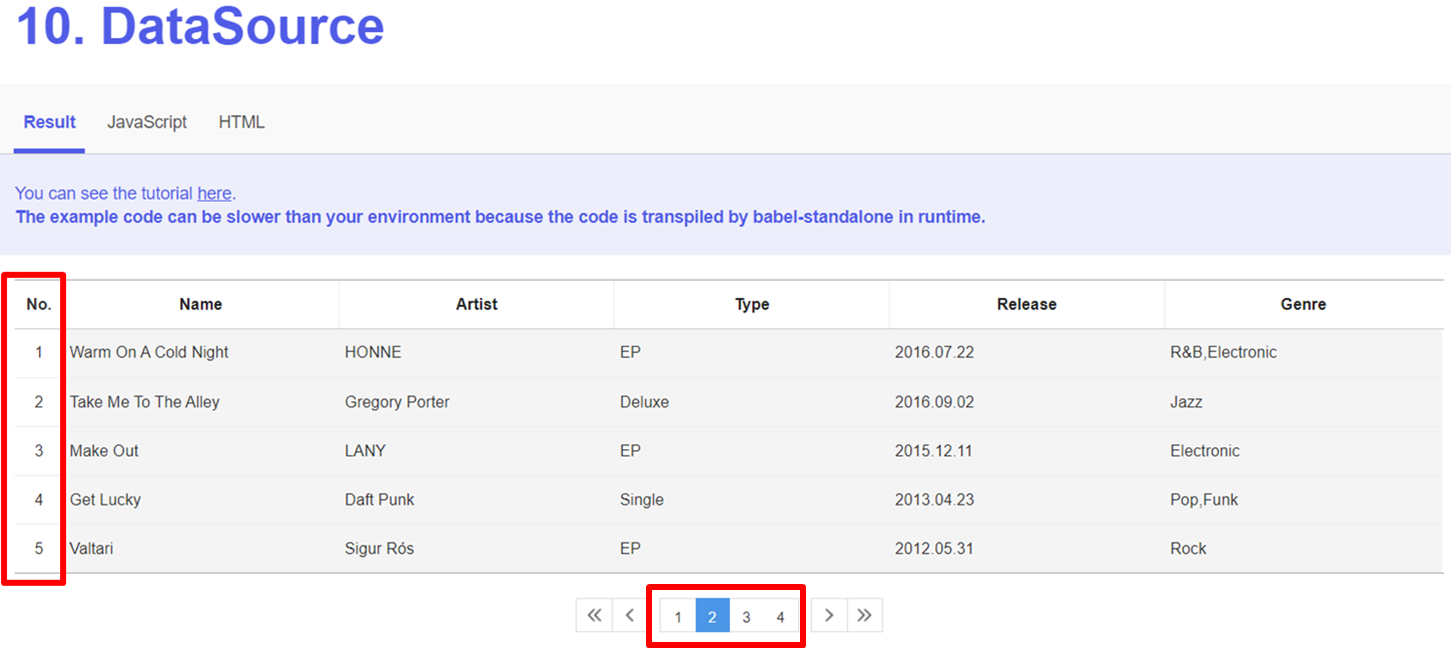The image size is (1451, 648).
Task: Click the Genre column header
Action: pyautogui.click(x=1303, y=304)
